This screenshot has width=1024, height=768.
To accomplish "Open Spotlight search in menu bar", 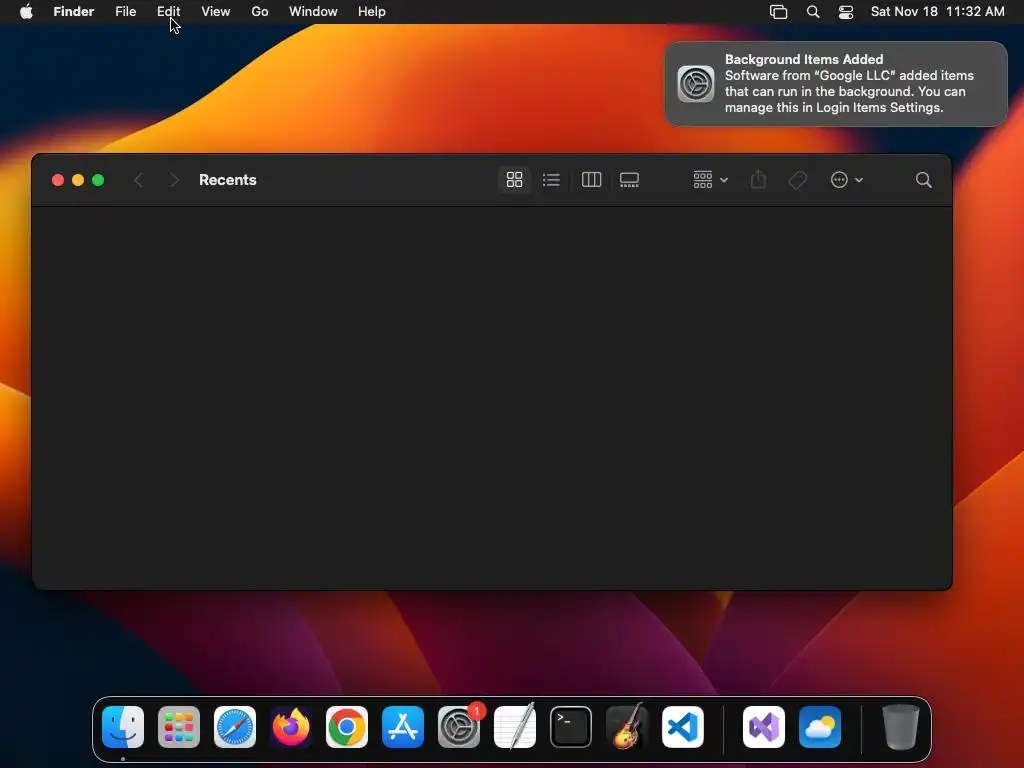I will [813, 11].
